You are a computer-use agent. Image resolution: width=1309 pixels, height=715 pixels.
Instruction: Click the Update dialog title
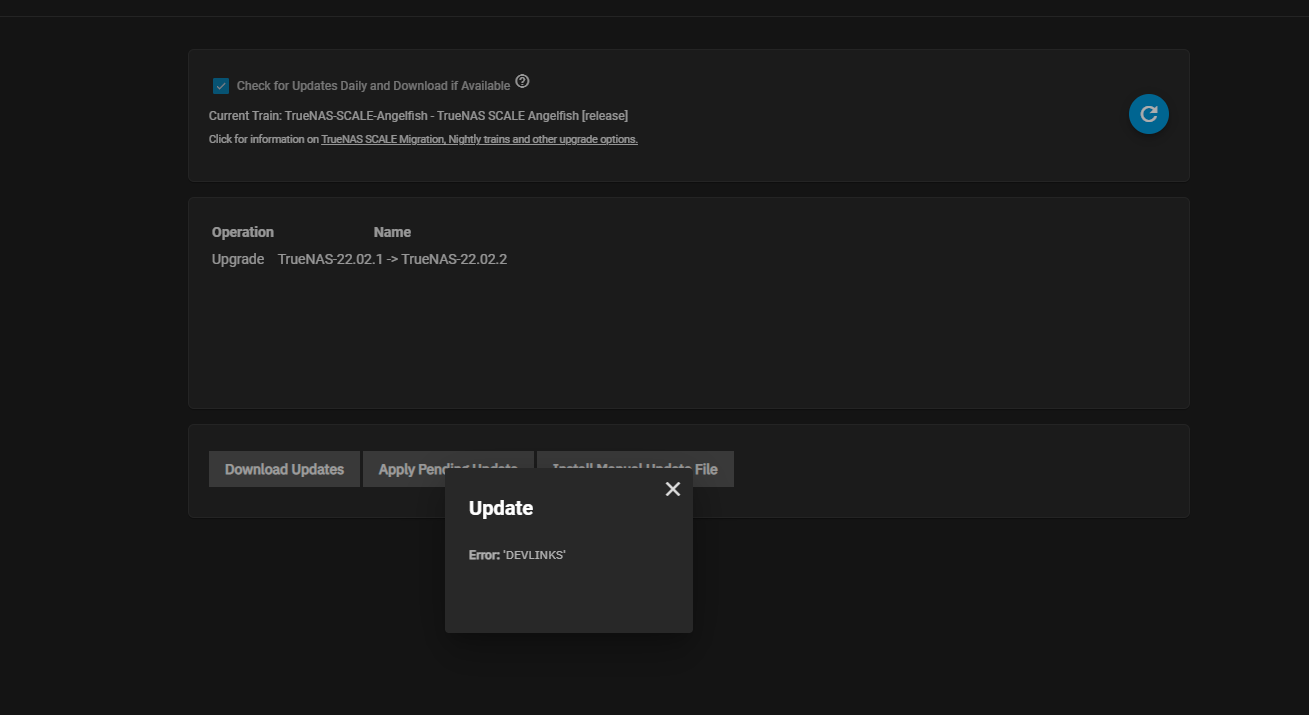501,508
